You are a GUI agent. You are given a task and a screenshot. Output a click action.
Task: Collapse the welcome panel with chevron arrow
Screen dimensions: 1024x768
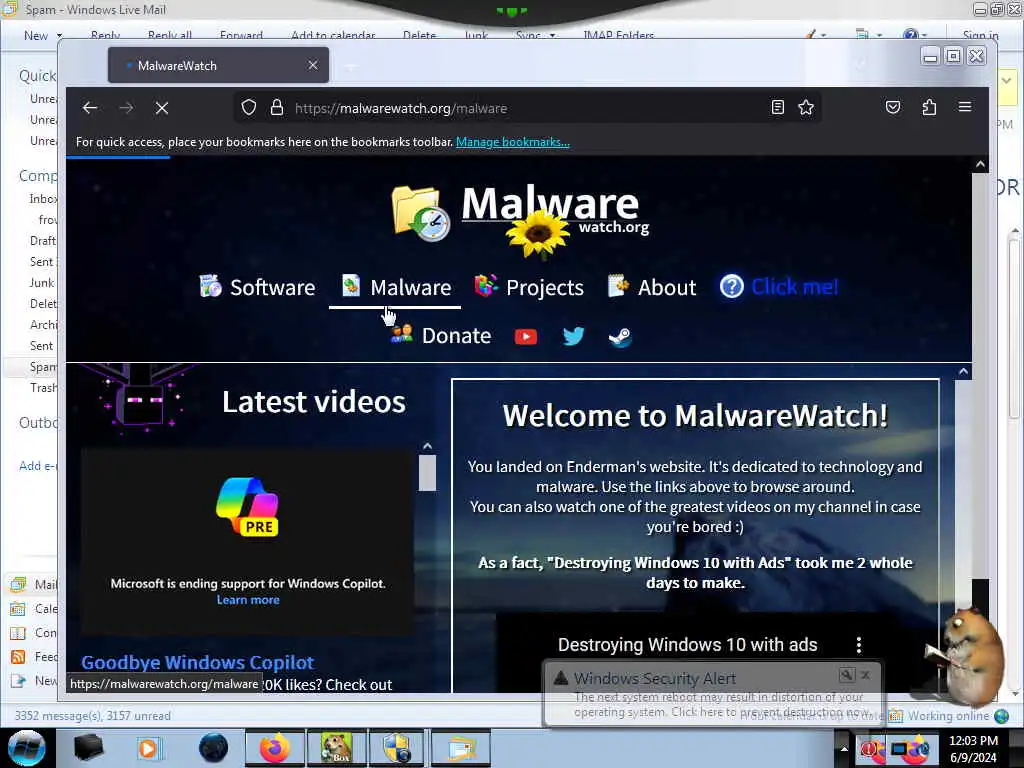963,372
